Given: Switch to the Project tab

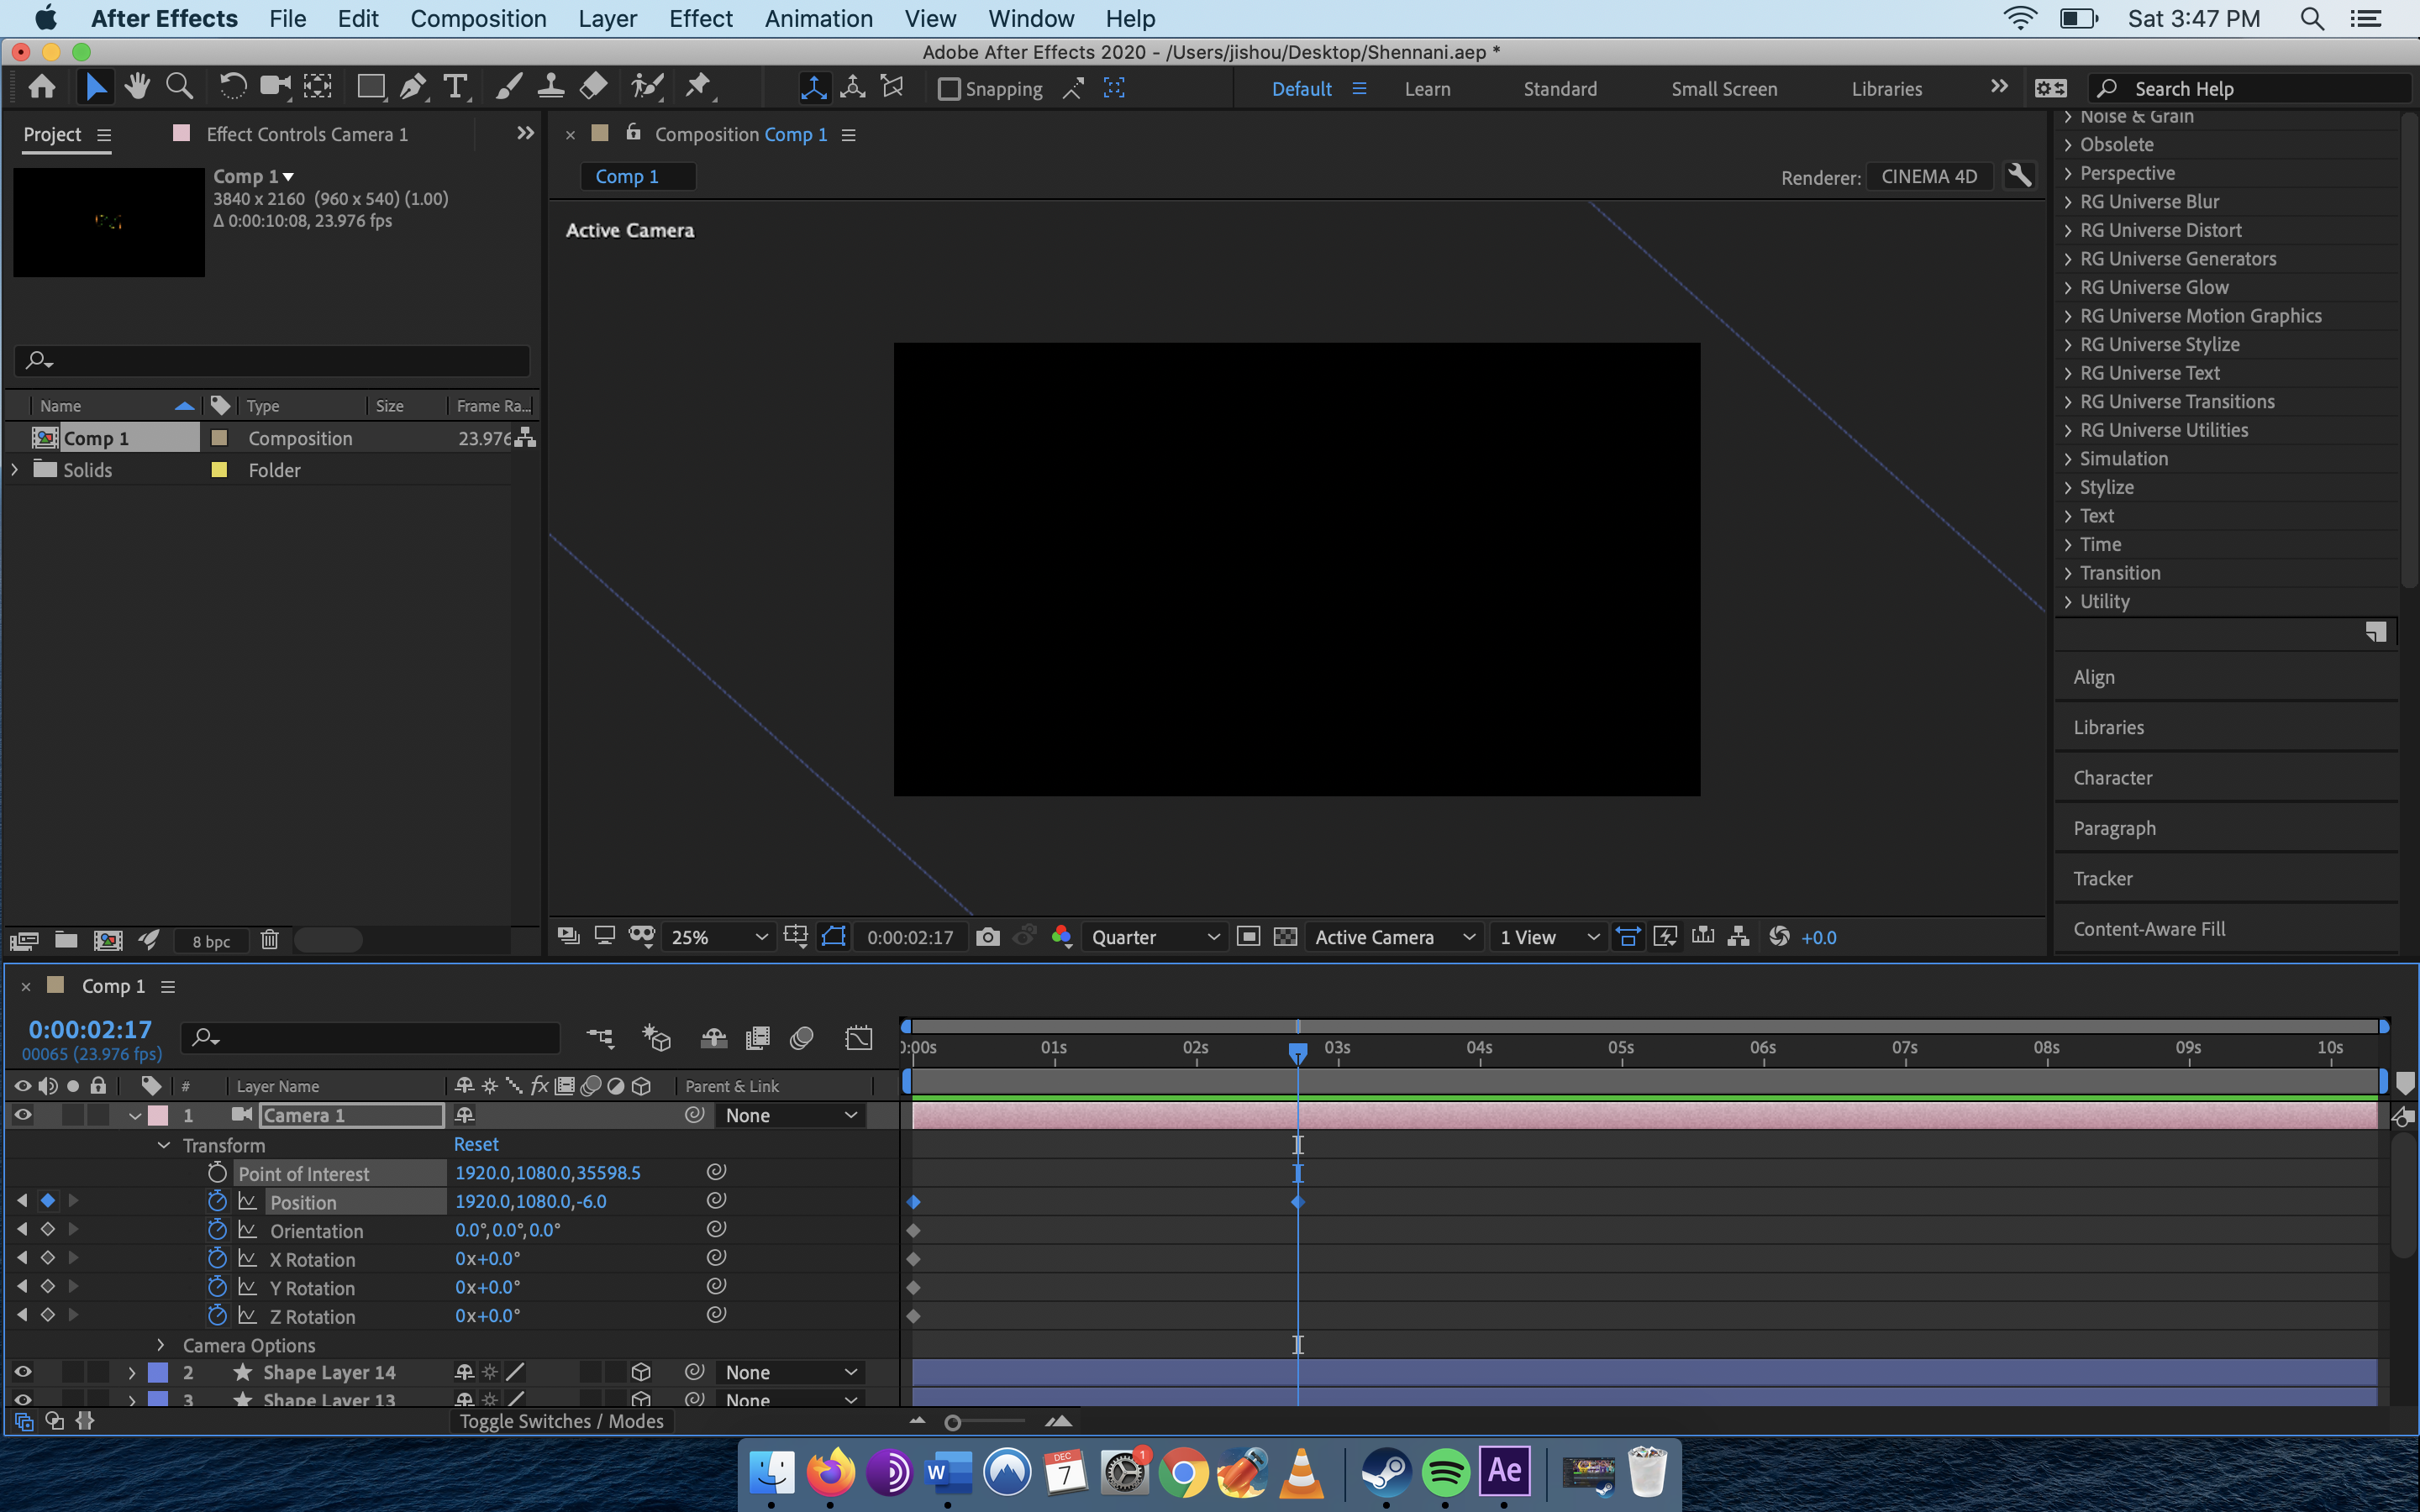Looking at the screenshot, I should point(52,134).
